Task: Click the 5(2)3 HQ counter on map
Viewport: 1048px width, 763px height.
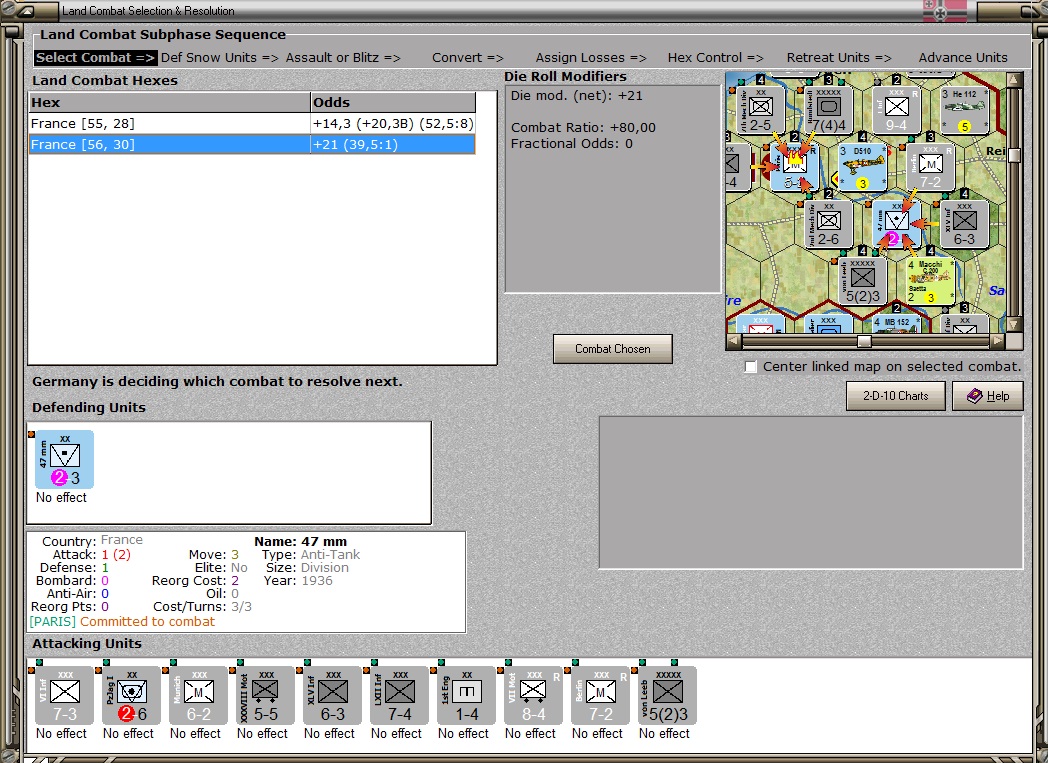Action: pos(863,282)
